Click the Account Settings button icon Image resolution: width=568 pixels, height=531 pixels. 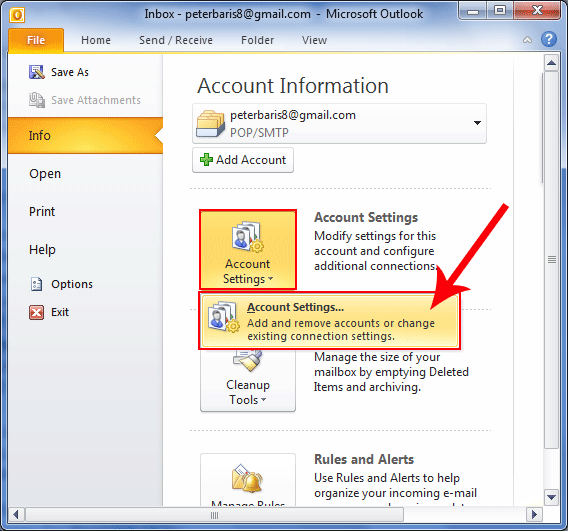[247, 237]
